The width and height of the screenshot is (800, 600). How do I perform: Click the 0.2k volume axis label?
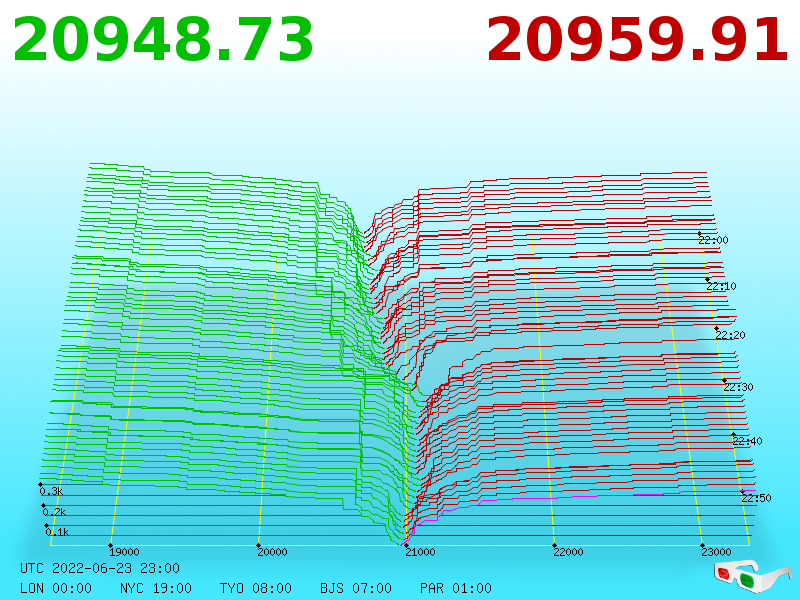[x=54, y=512]
